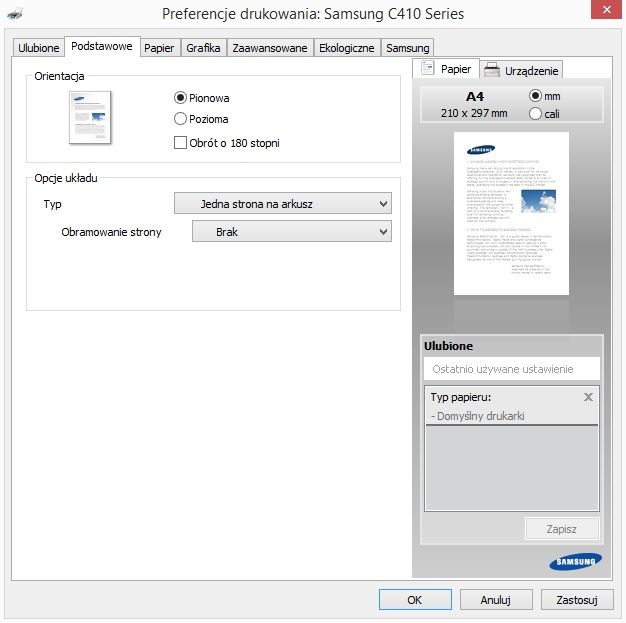Show the Urządzenie preview tab
This screenshot has width=626, height=623.
point(521,70)
